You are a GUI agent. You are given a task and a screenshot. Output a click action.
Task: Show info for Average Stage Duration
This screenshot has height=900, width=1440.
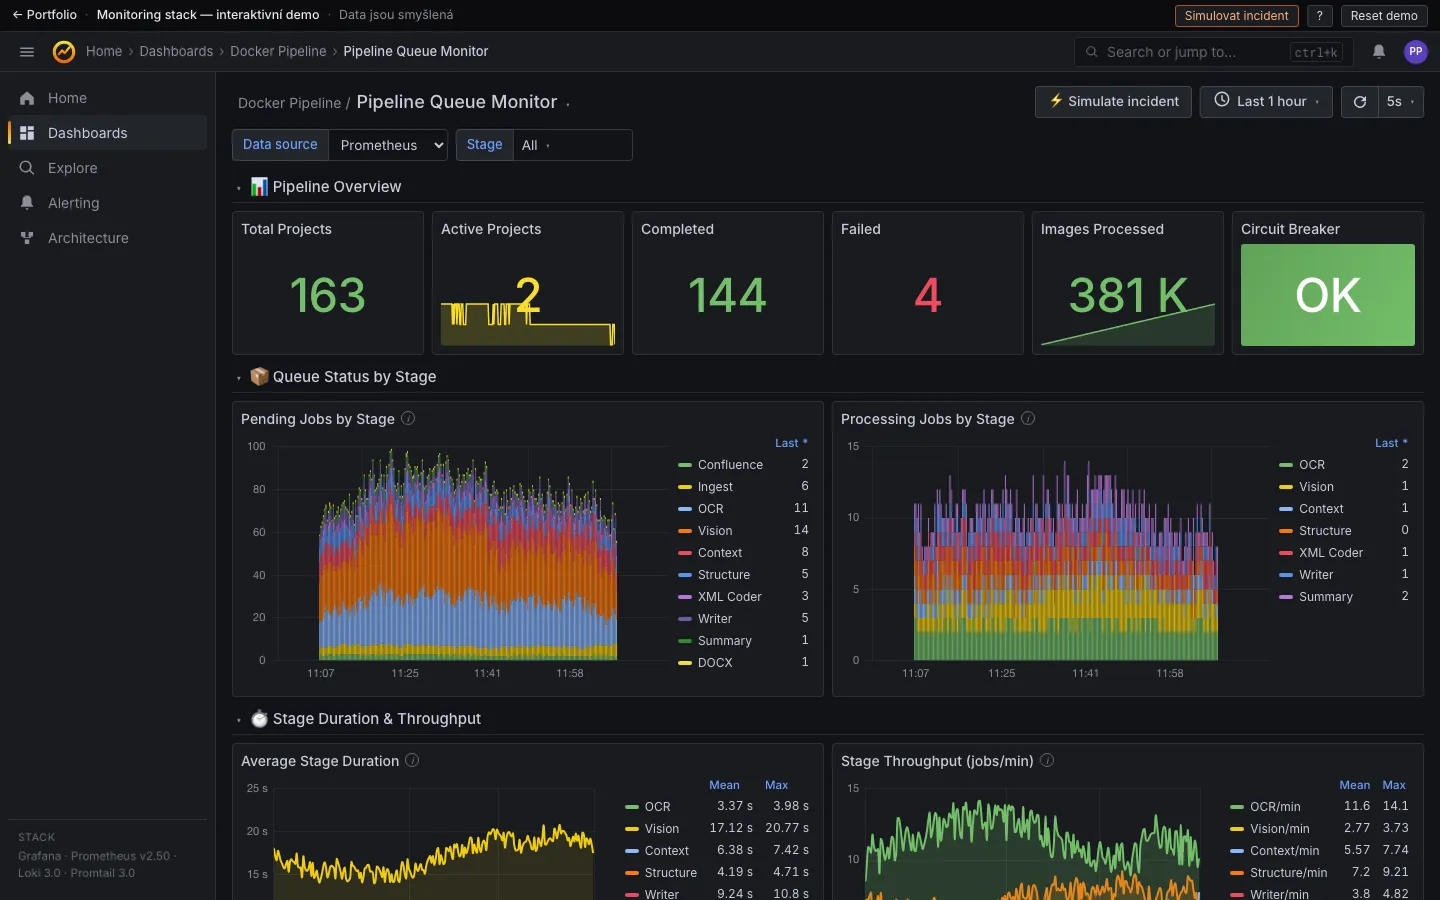coord(412,761)
